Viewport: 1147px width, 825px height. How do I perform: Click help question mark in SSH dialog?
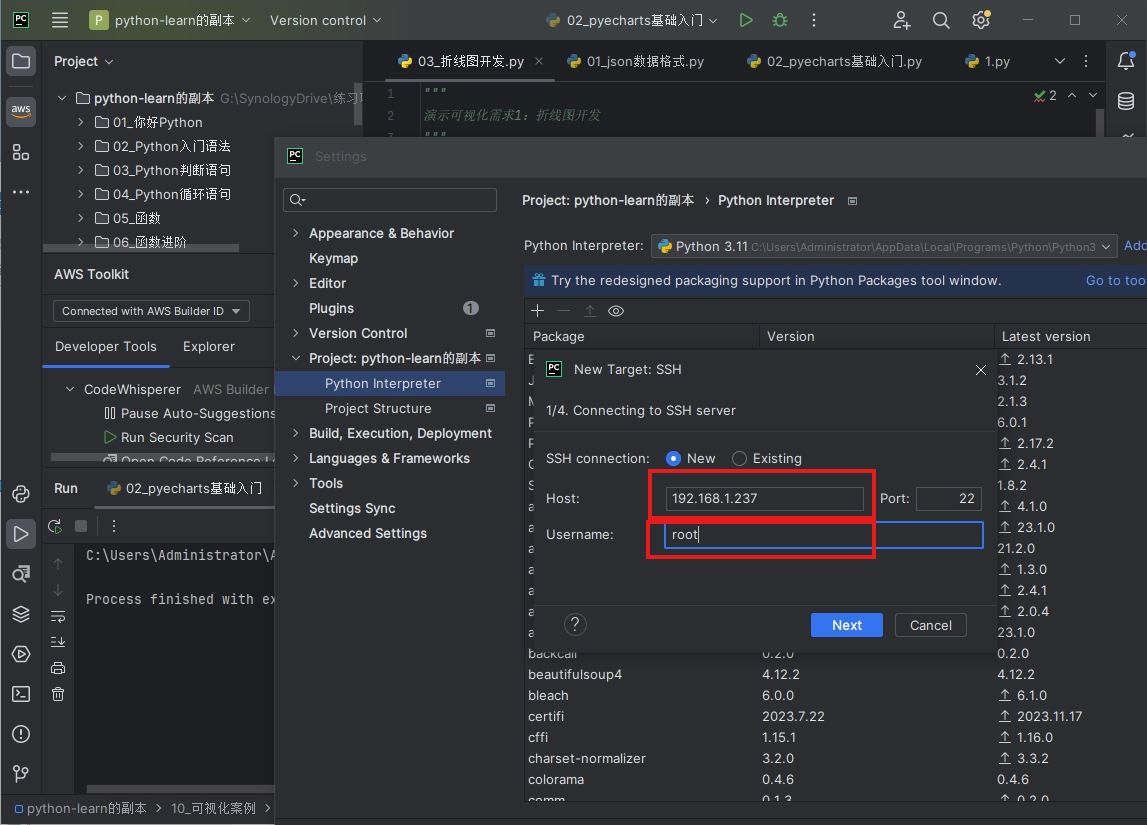tap(575, 625)
